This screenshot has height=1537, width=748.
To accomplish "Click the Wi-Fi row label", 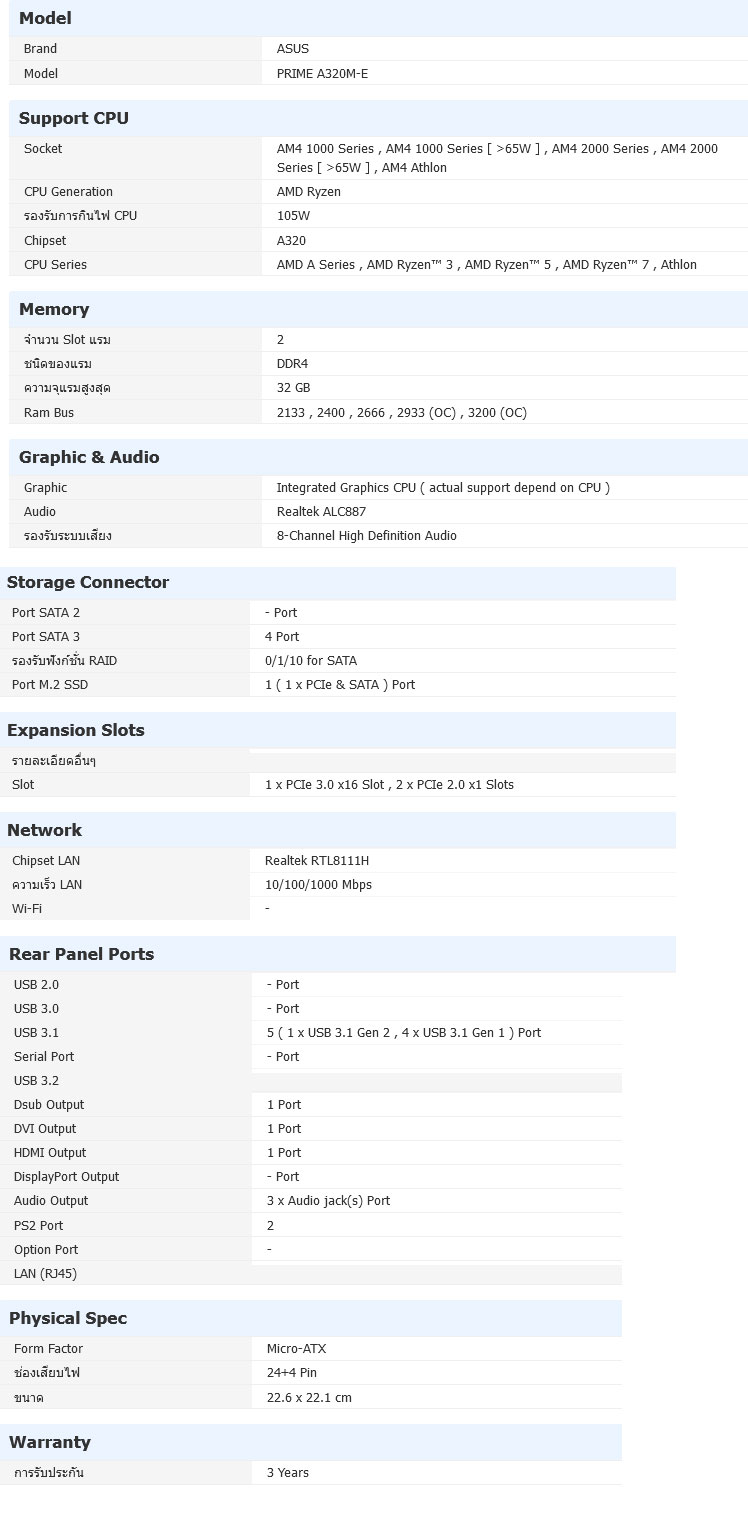I will [x=27, y=909].
